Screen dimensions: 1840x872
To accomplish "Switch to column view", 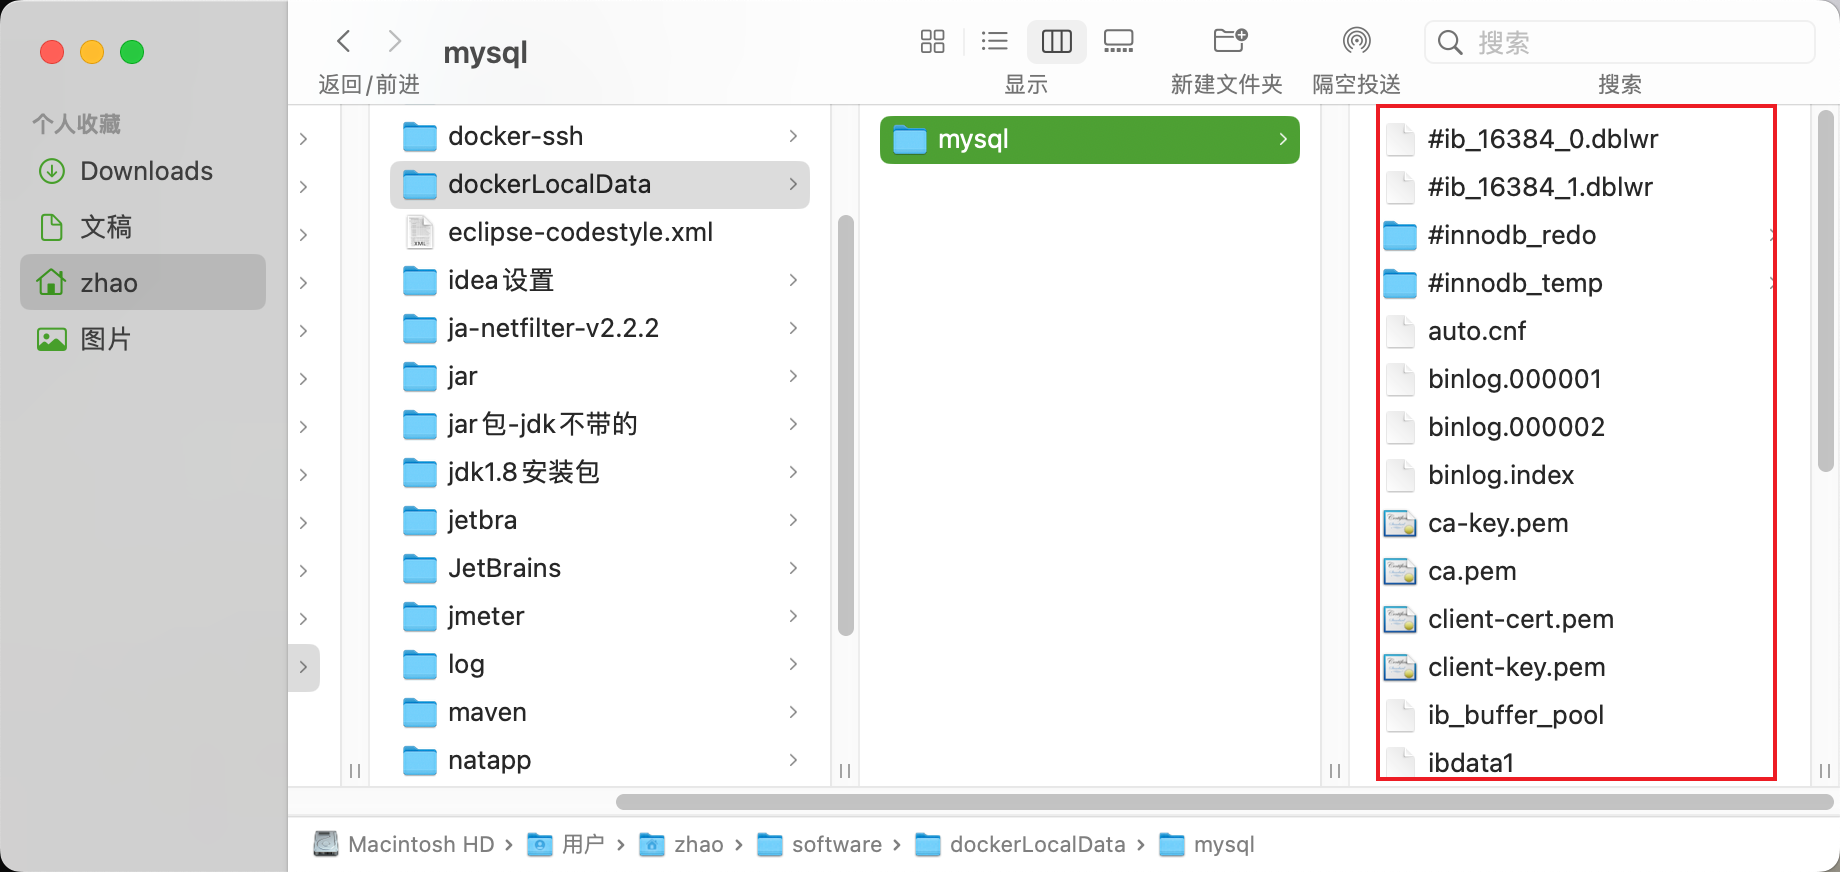I will point(1057,41).
